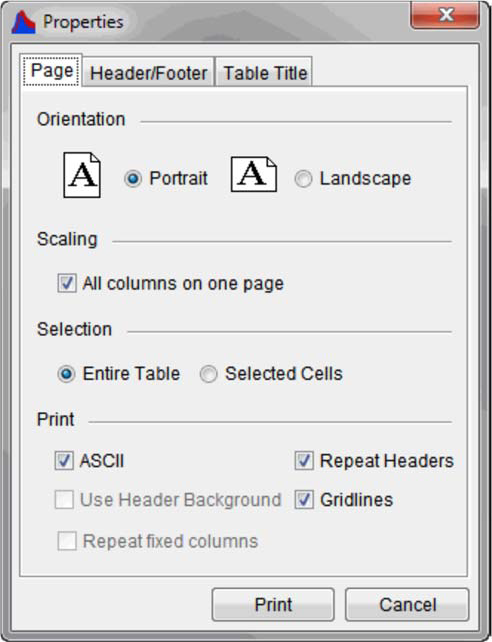Click the application icon in title bar
Image resolution: width=492 pixels, height=642 pixels.
coord(23,22)
